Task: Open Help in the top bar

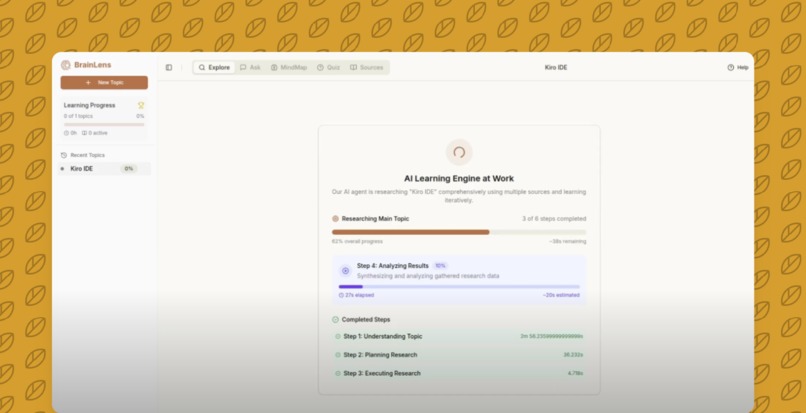Action: (x=738, y=67)
